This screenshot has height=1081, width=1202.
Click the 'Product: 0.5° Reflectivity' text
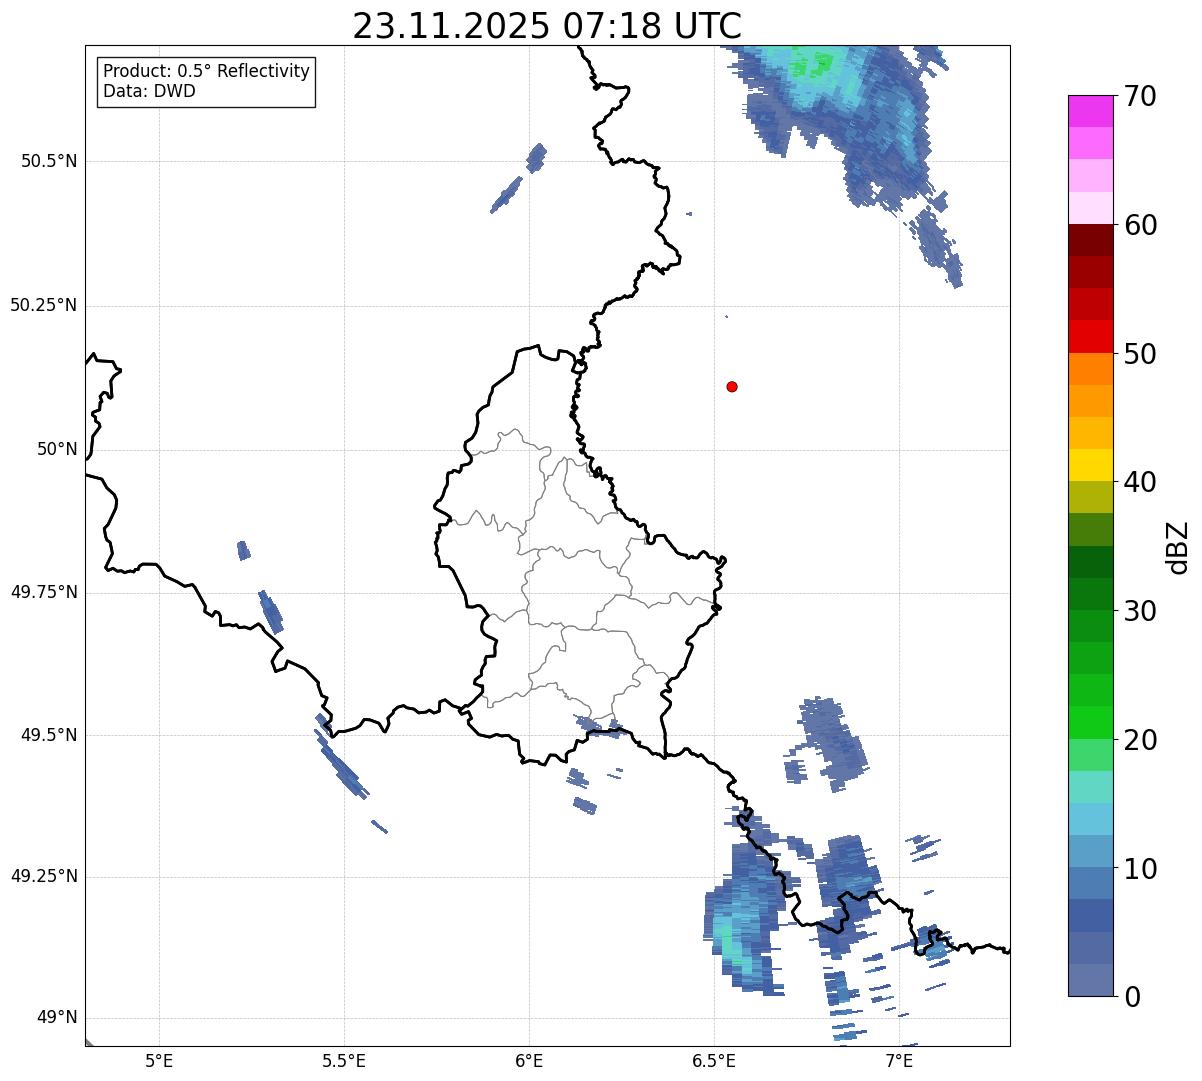coord(206,72)
